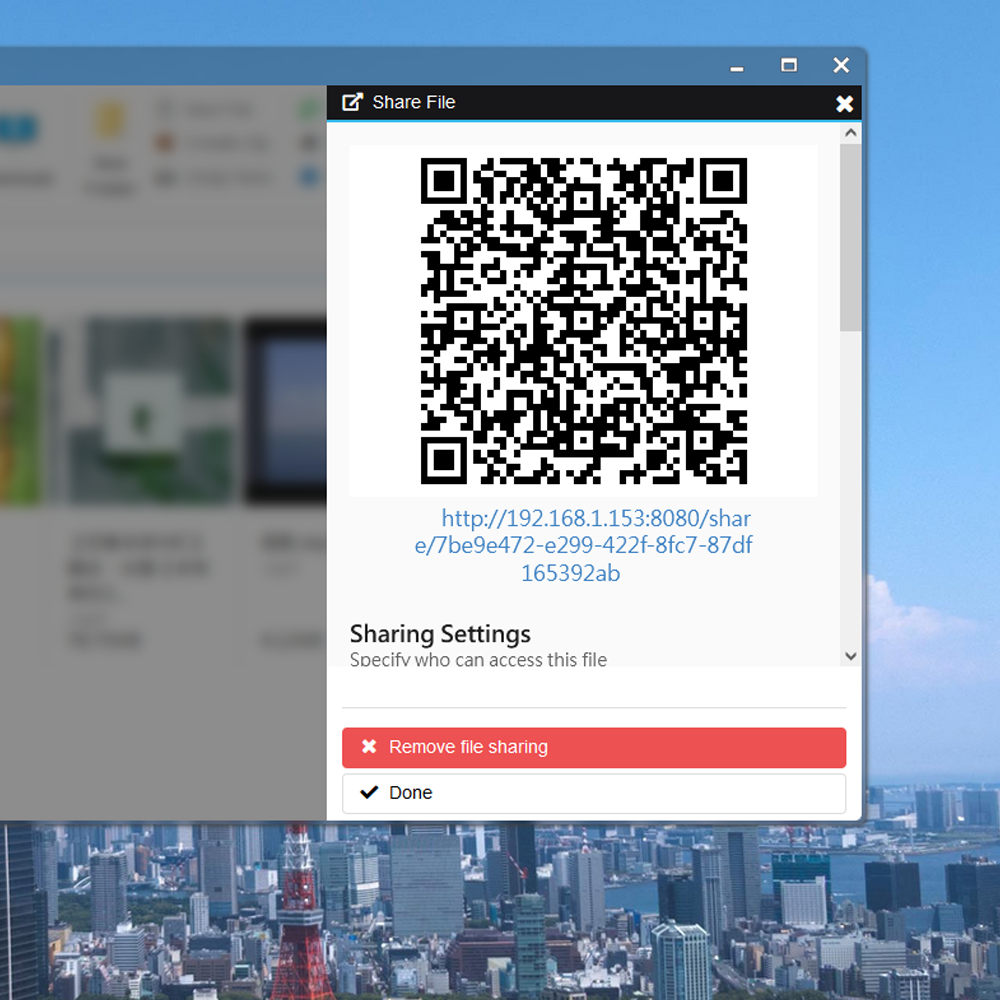Click the Sharing Settings heading
1000x1000 pixels.
(x=440, y=634)
